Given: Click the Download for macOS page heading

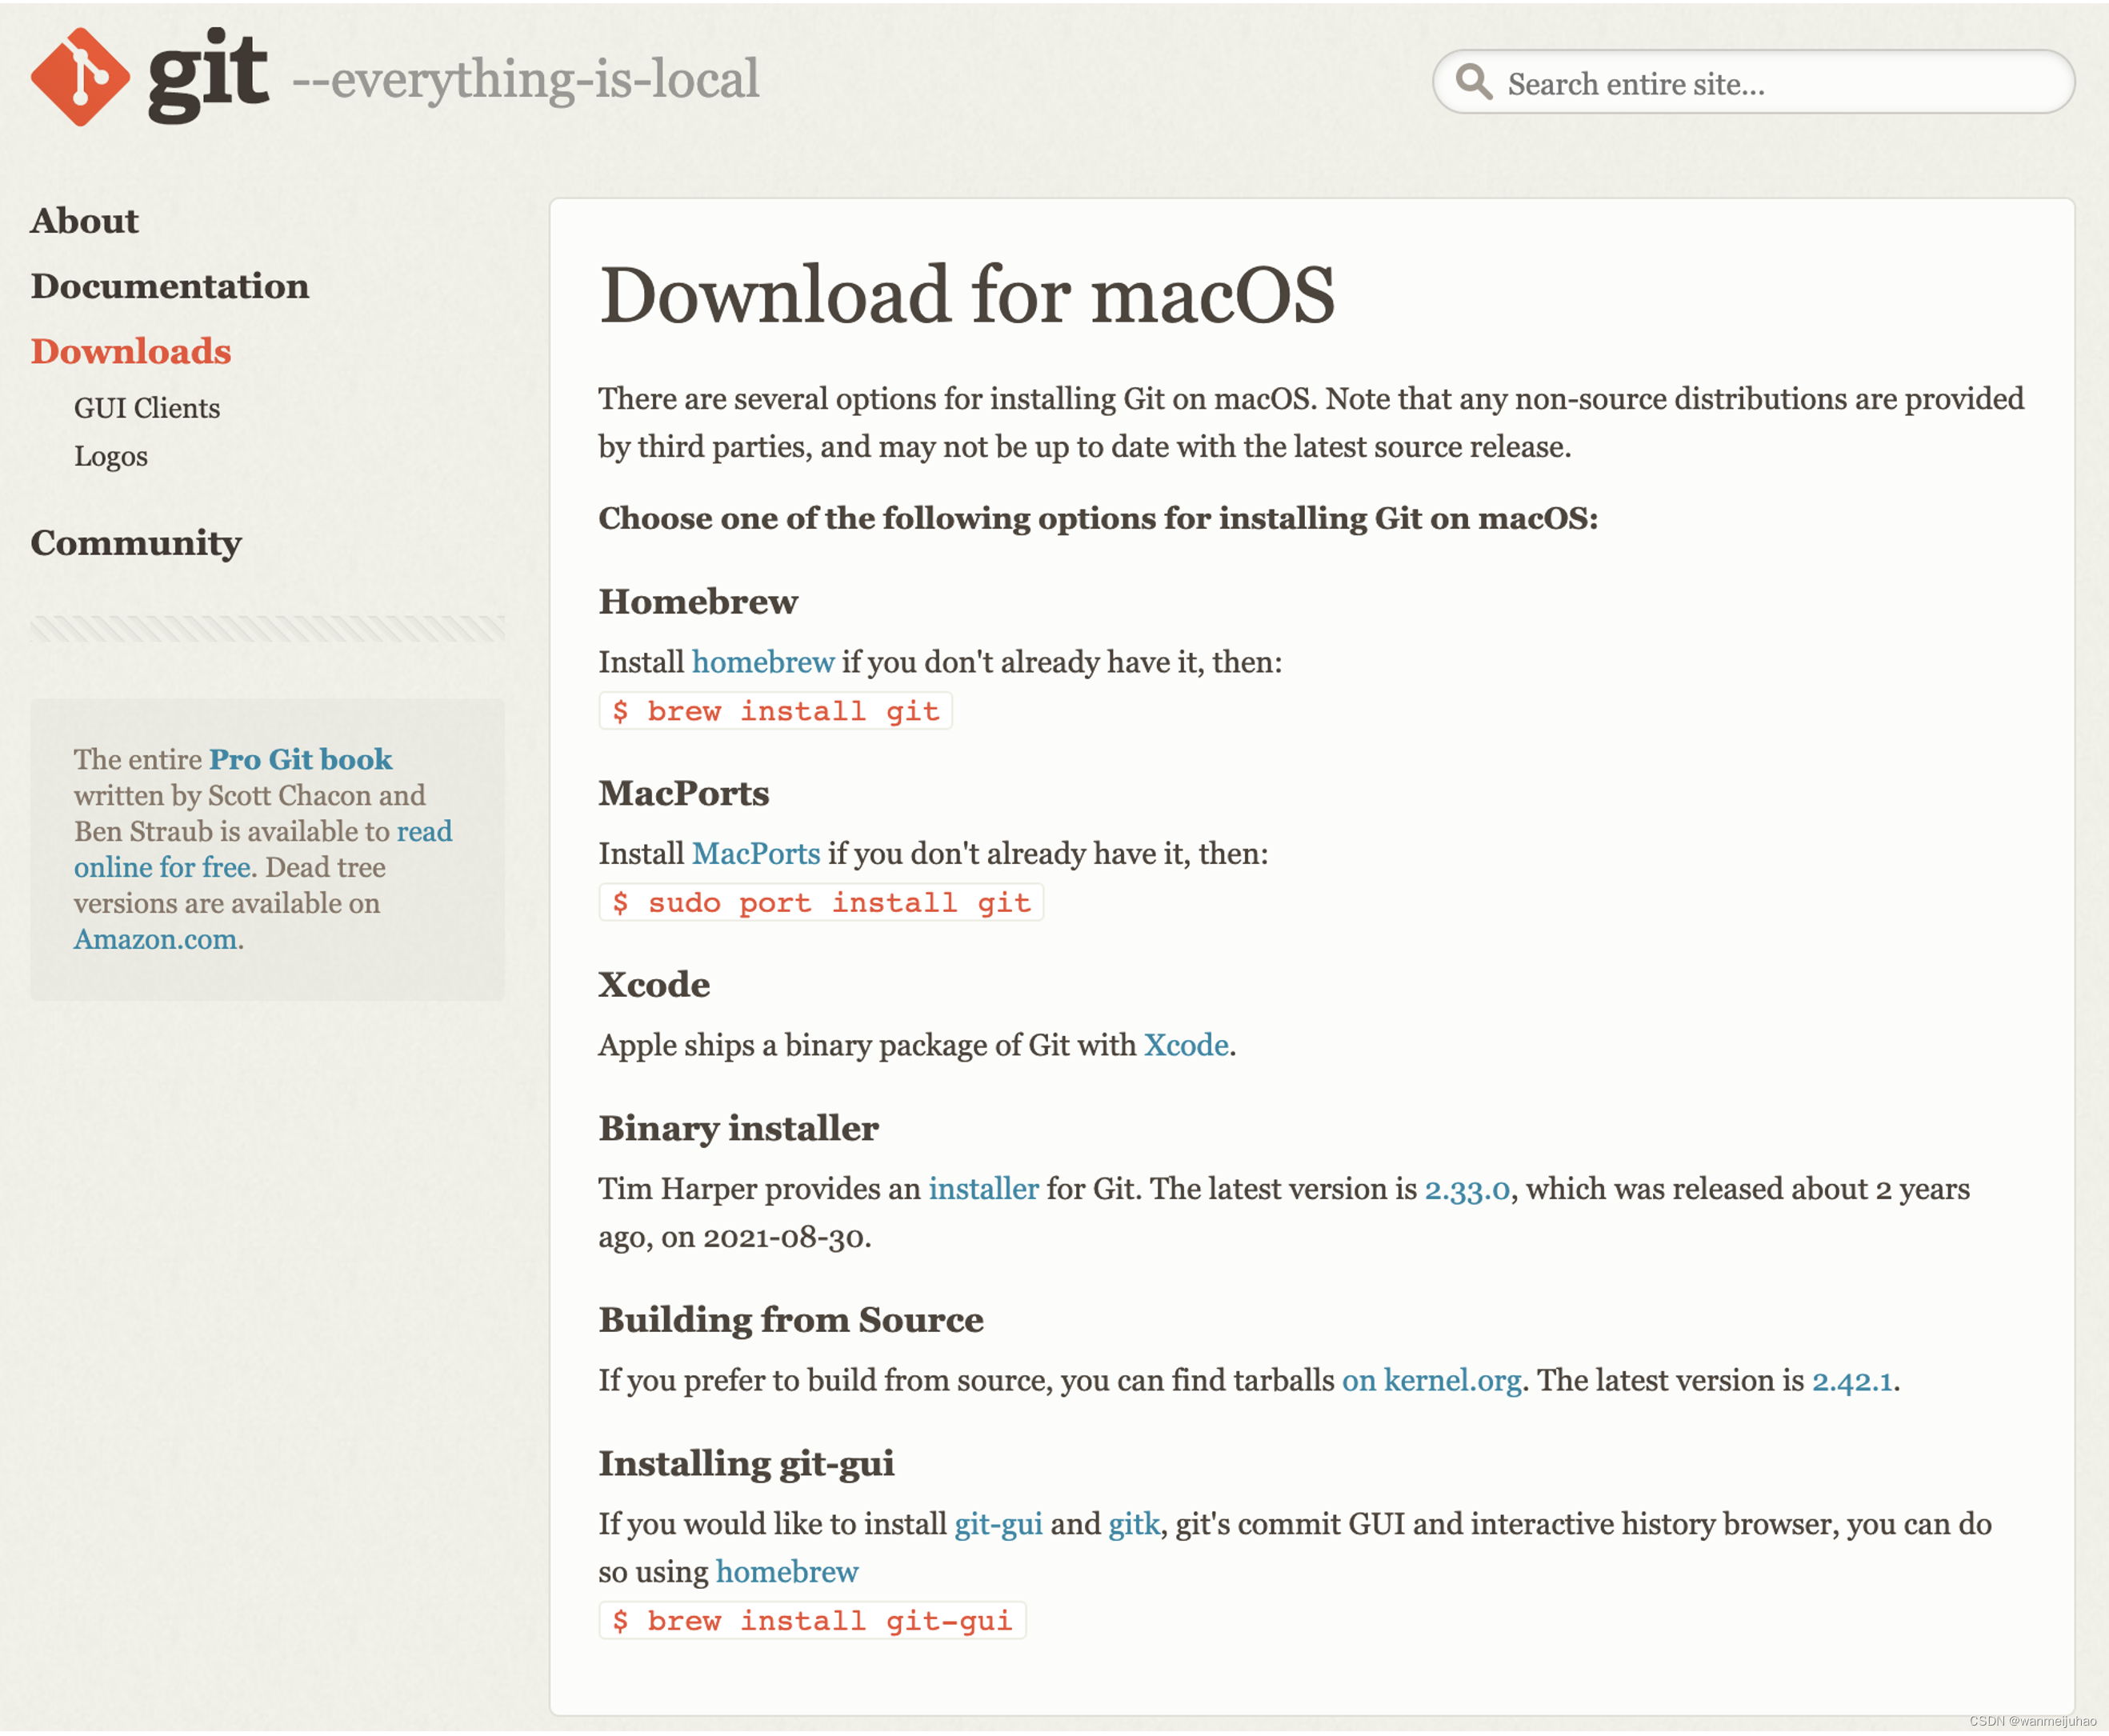Looking at the screenshot, I should (x=967, y=295).
